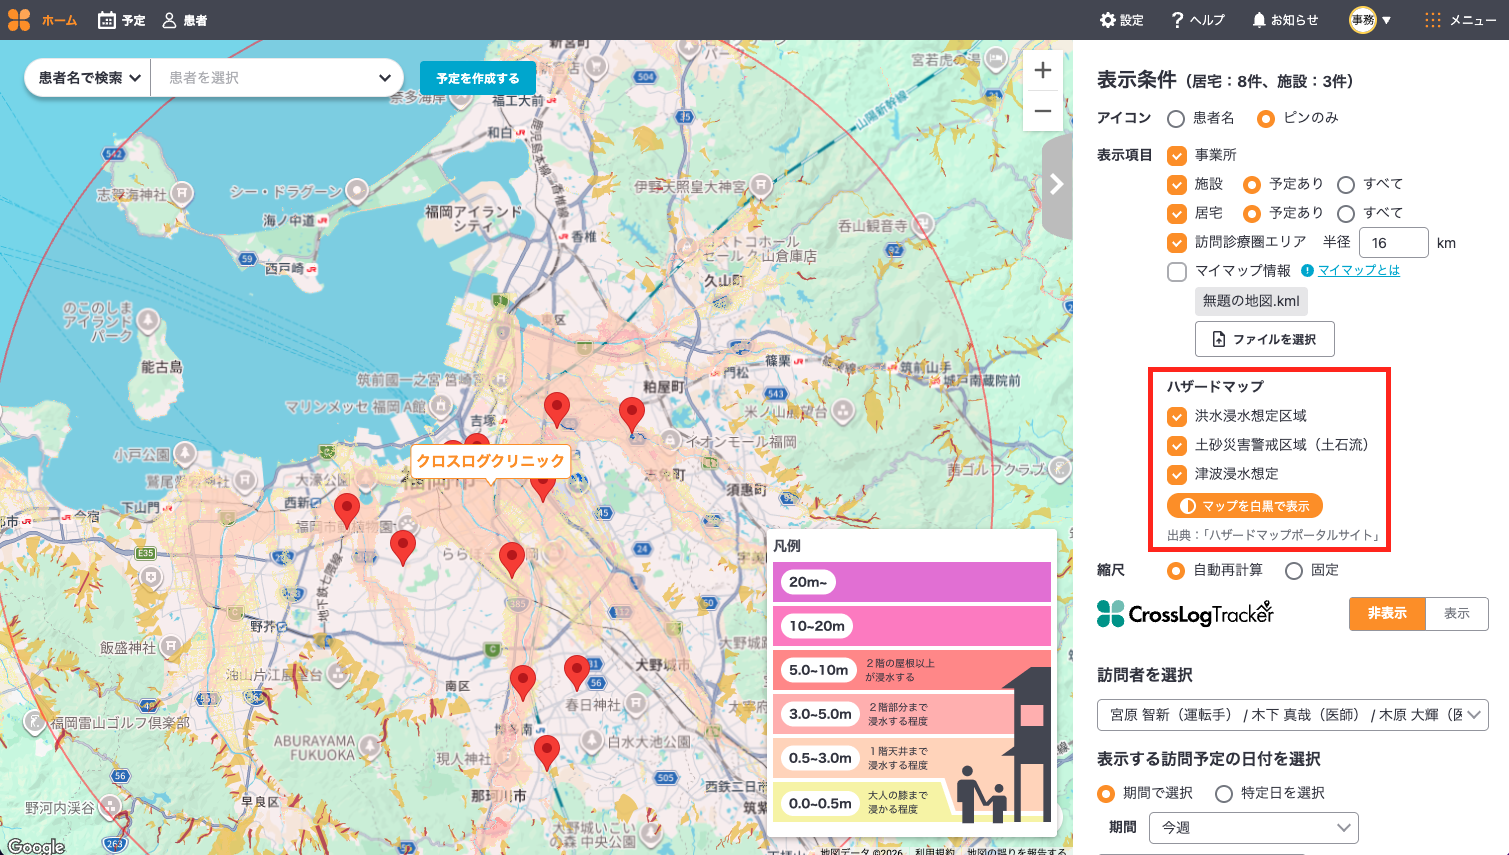Uncheck 洪水浸水想定区域 hazard checkbox
This screenshot has width=1509, height=855.
coord(1177,417)
